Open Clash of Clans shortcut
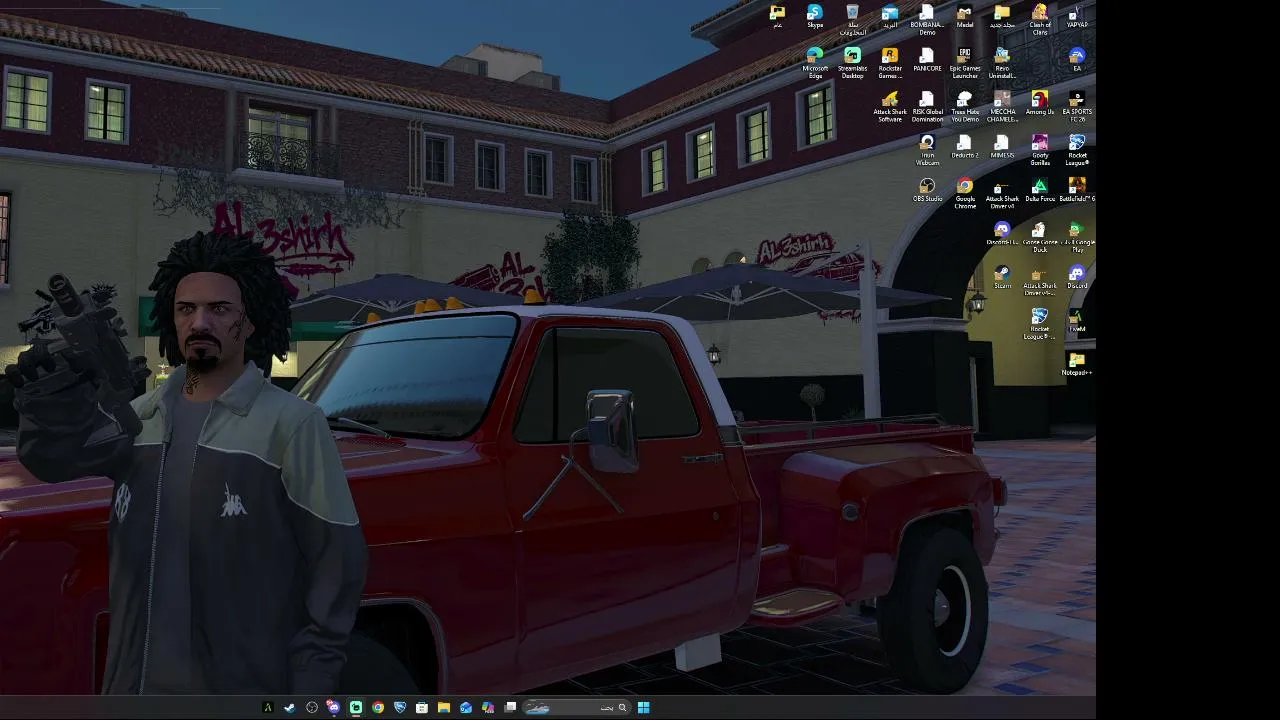Screen dimensions: 1280x720 (1040, 20)
